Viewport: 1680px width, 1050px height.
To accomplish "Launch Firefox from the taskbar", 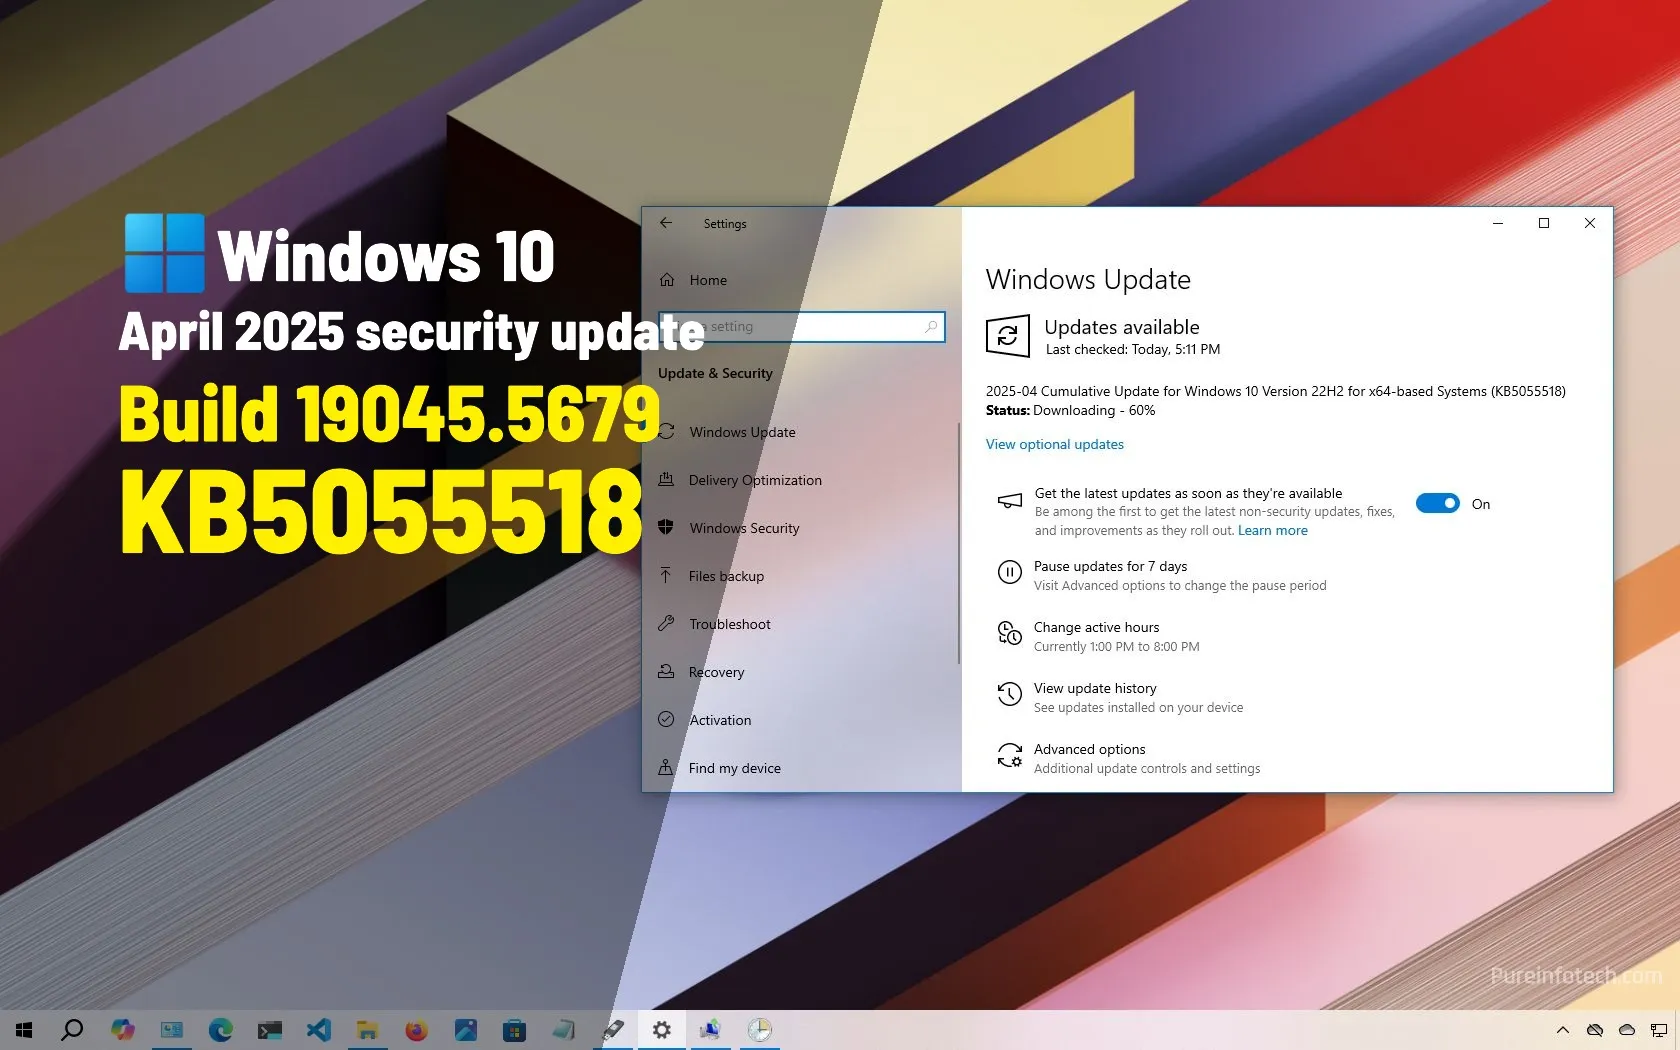I will point(416,1030).
